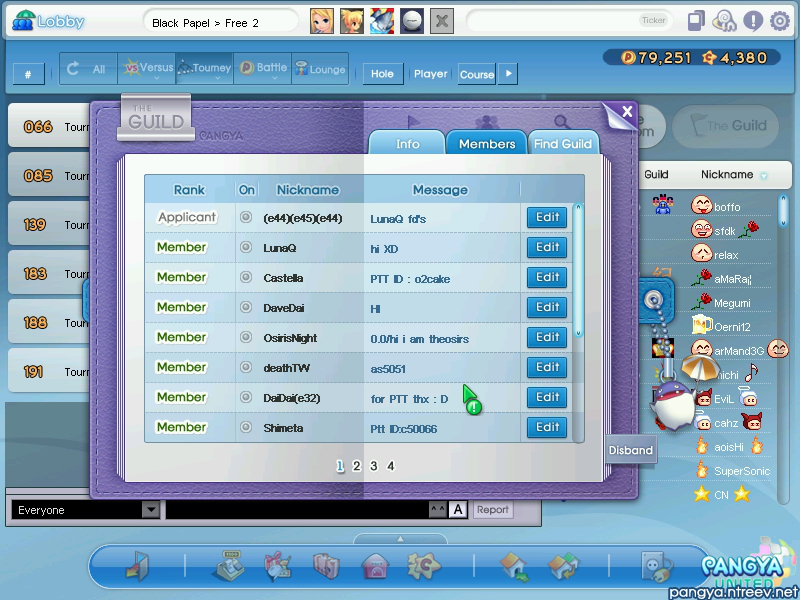Refresh the room list with circular arrow

click(x=73, y=68)
